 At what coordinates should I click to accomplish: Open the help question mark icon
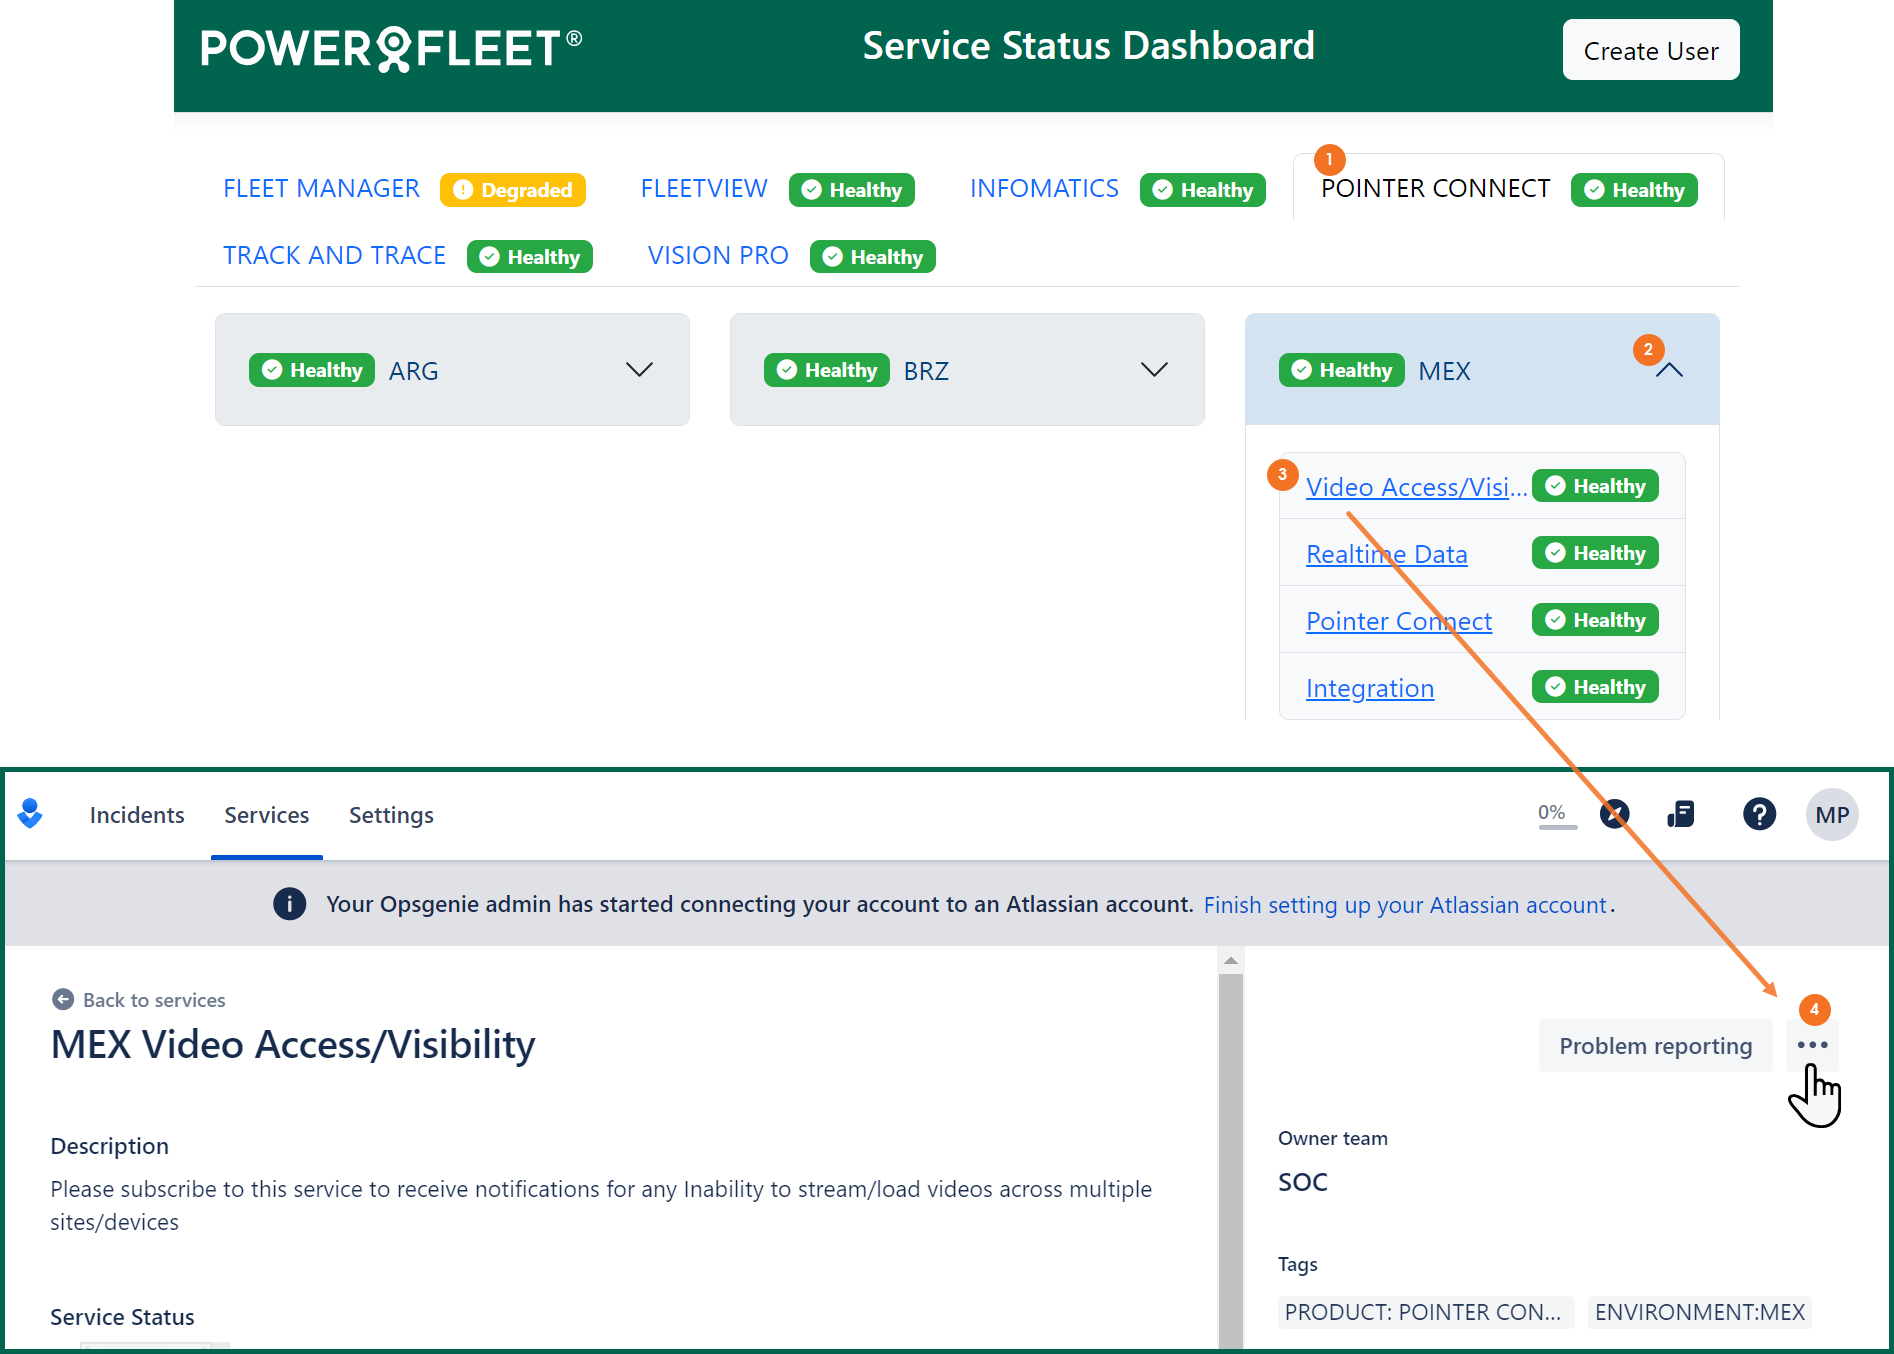1759,814
